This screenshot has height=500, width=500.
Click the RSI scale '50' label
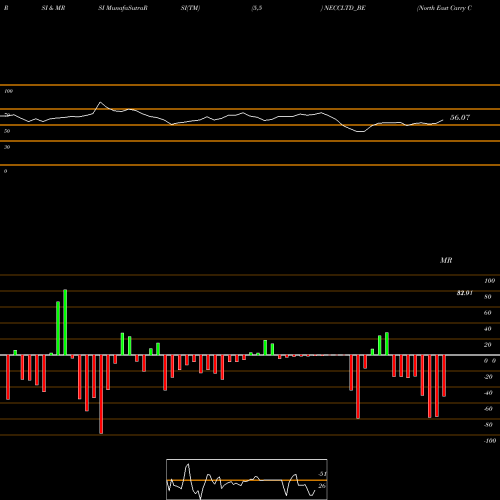click(7, 131)
